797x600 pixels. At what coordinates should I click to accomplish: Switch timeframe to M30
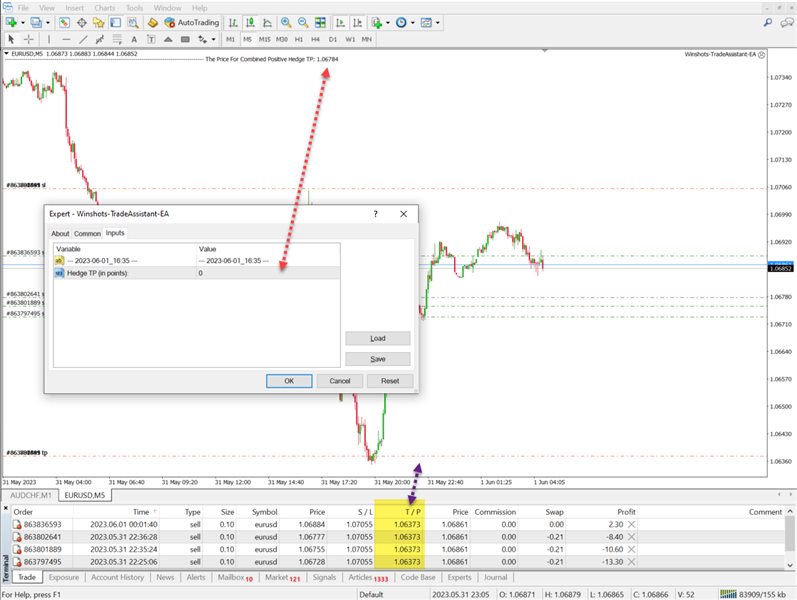coord(282,39)
